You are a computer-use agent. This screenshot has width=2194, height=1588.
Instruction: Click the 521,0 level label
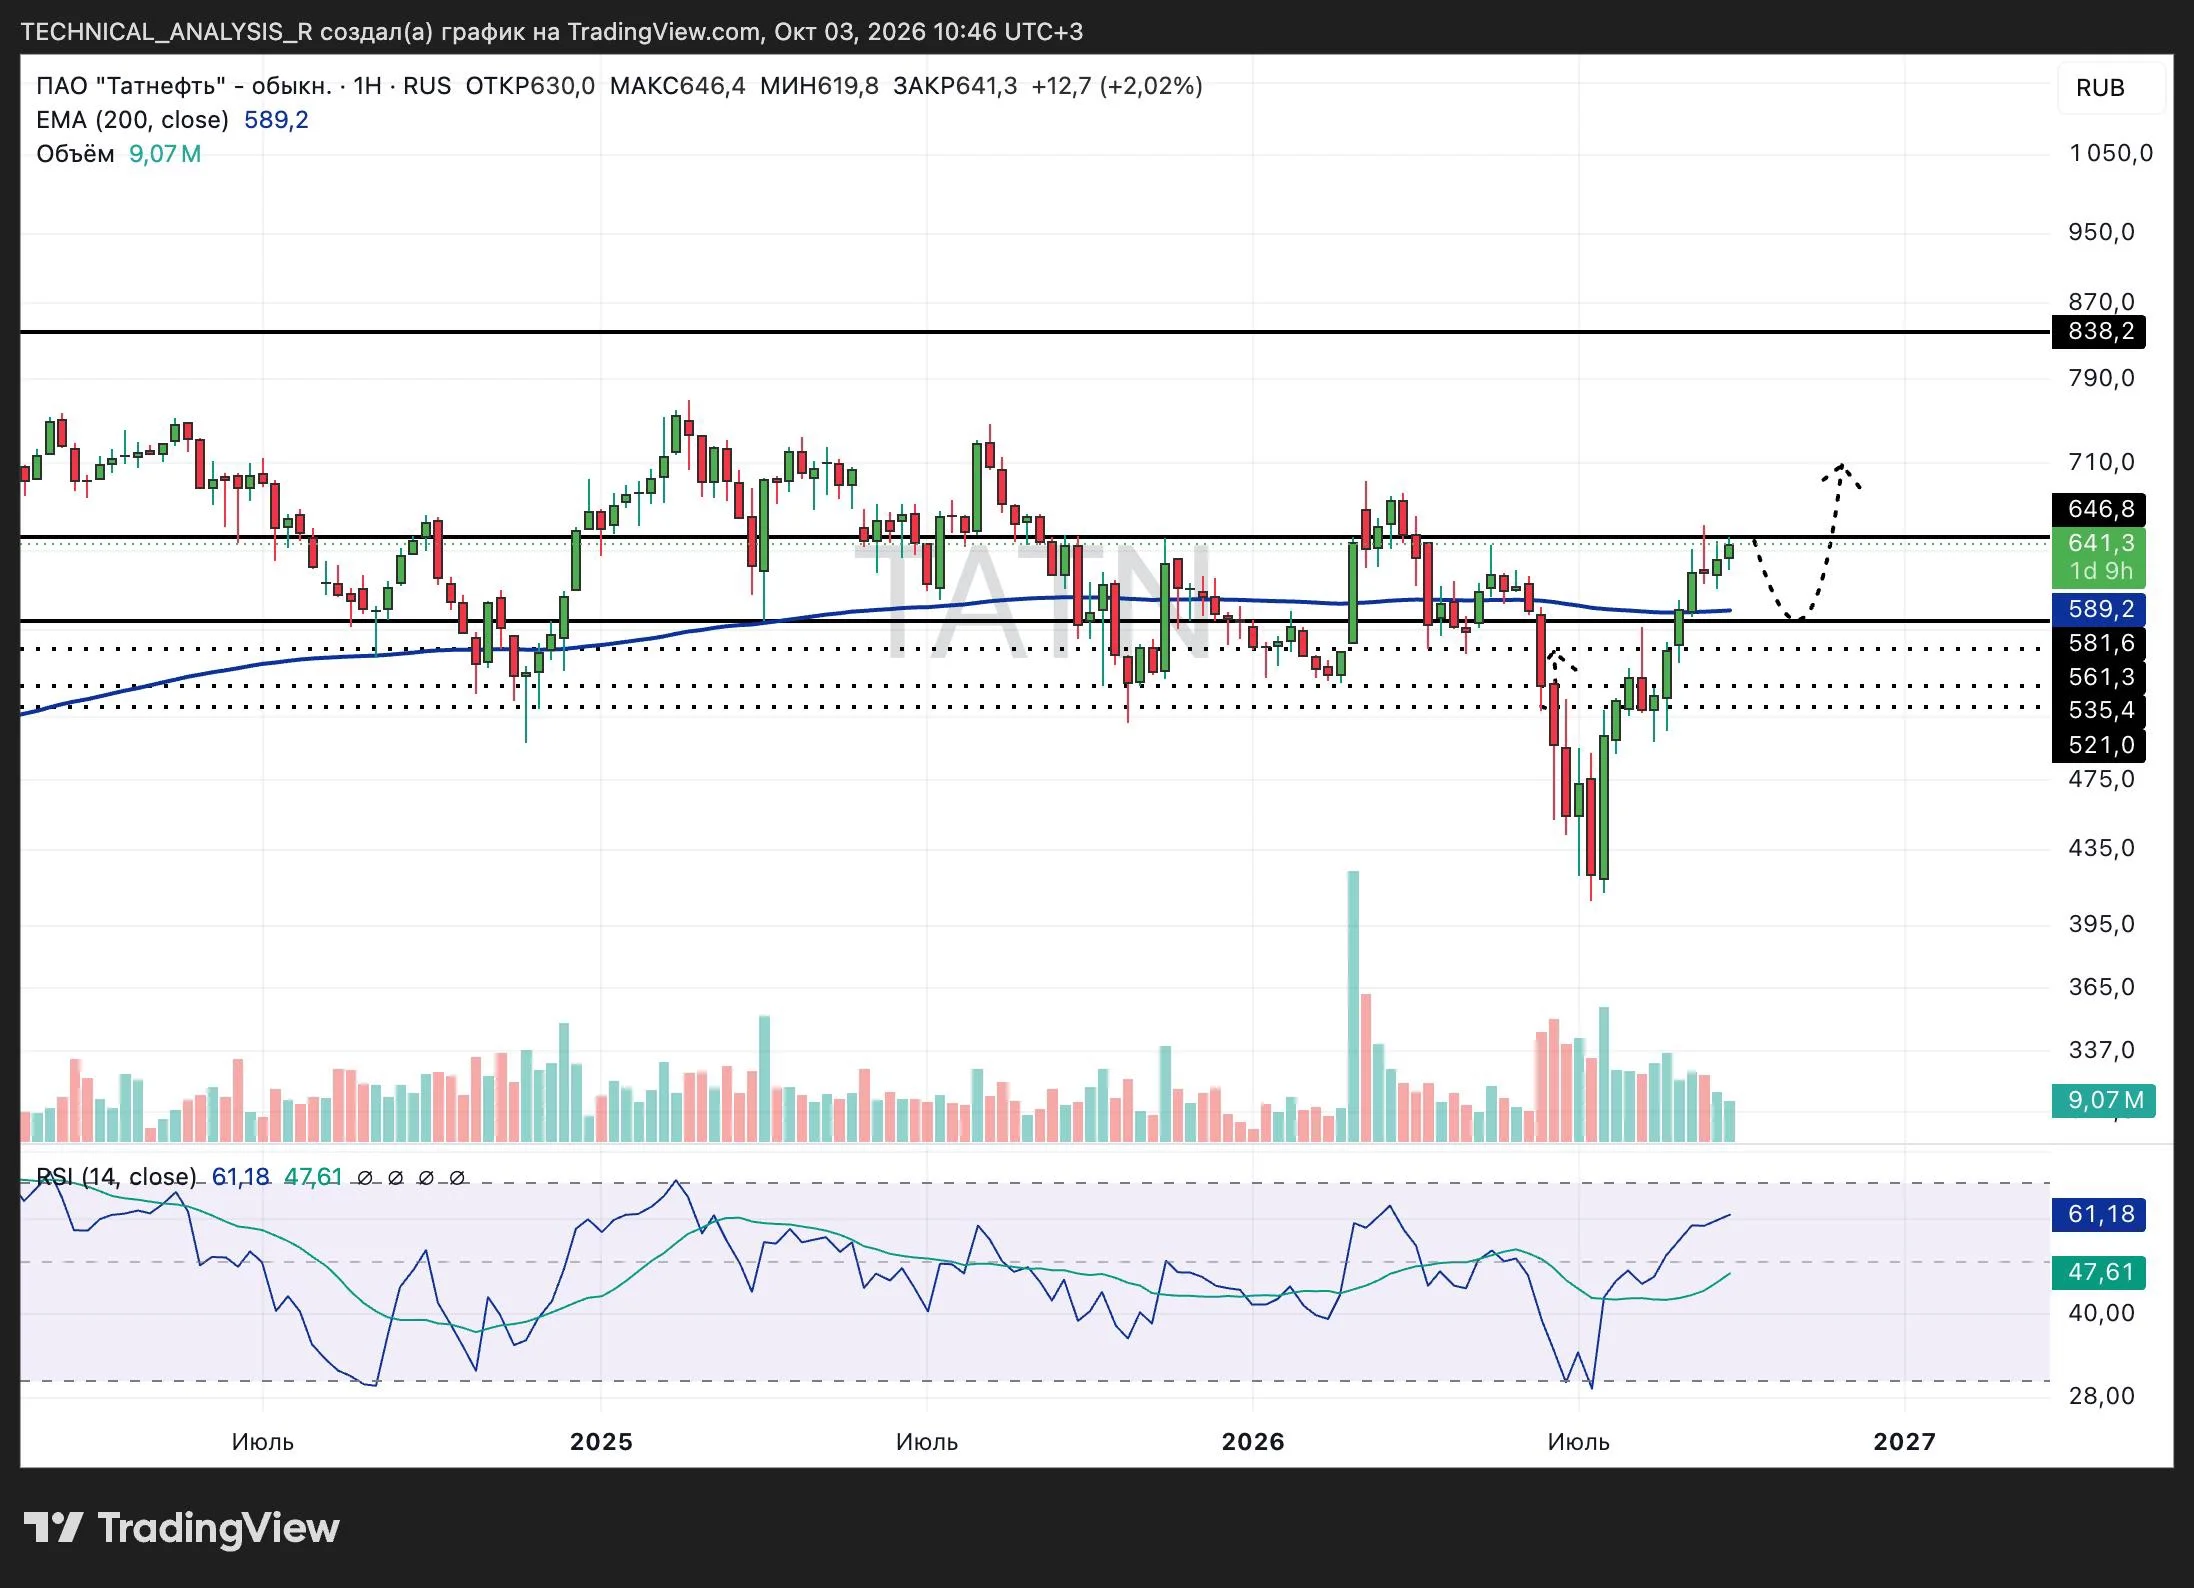2100,745
